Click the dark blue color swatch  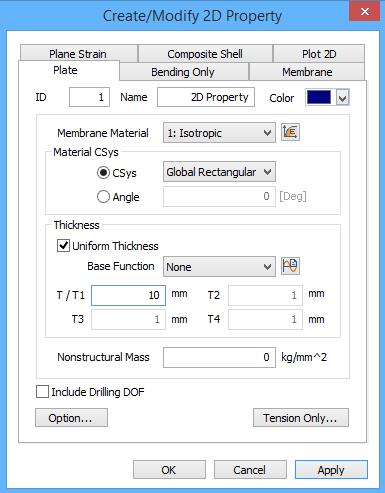pos(319,97)
